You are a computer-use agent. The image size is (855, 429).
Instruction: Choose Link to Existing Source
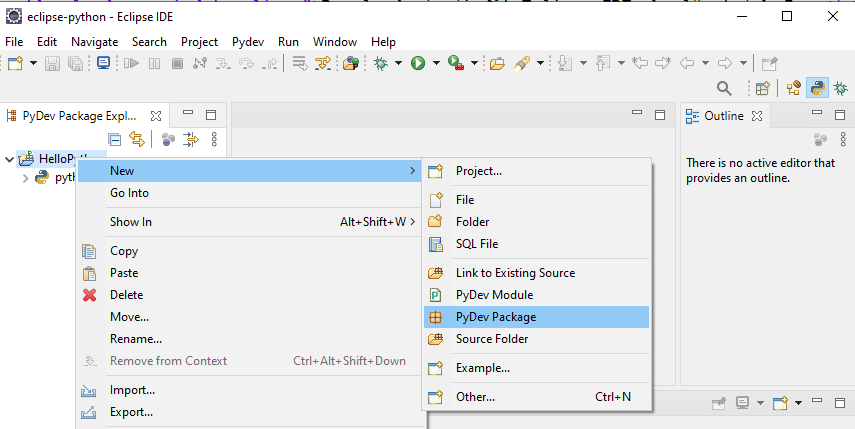tap(537, 273)
